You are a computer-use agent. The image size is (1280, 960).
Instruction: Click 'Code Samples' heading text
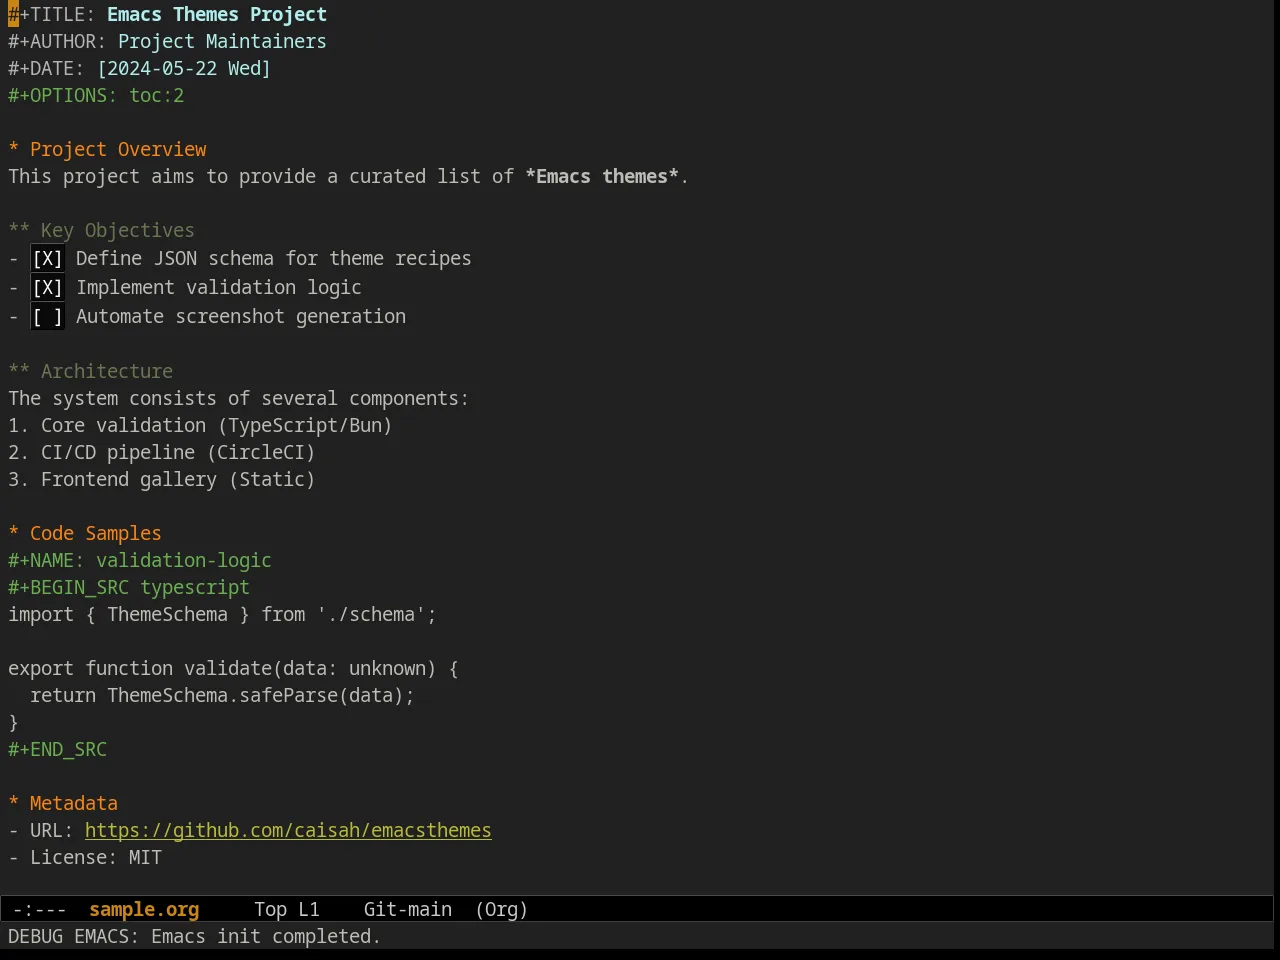click(x=96, y=533)
